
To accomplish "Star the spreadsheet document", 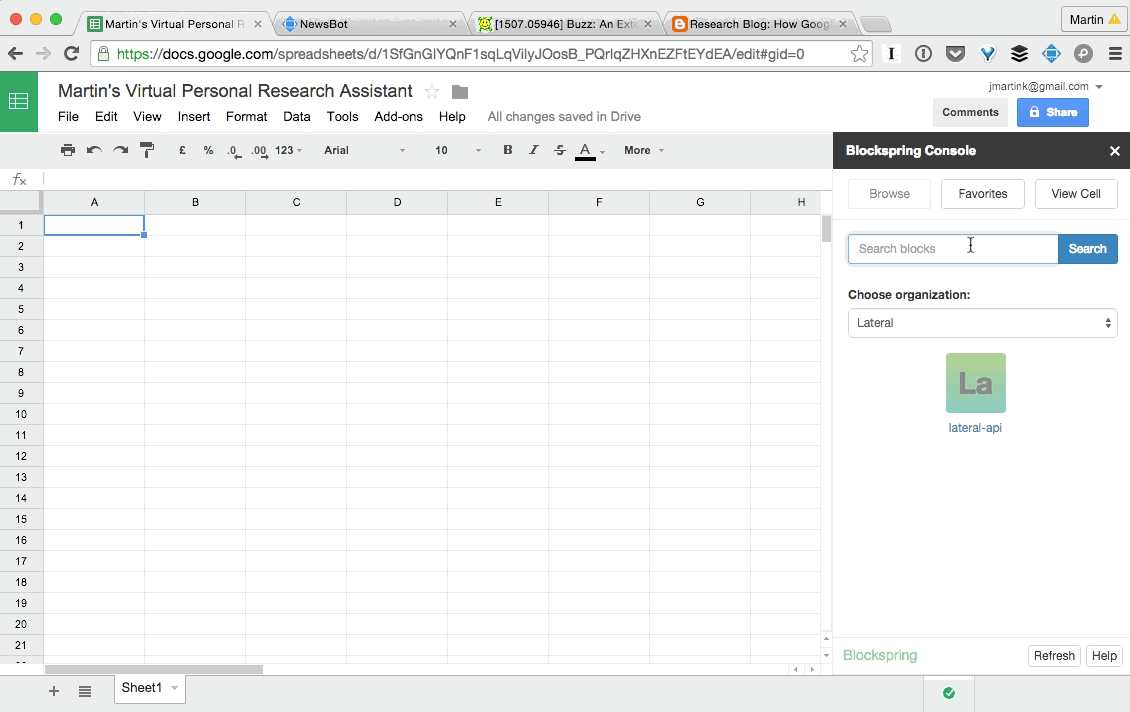I will pyautogui.click(x=432, y=92).
